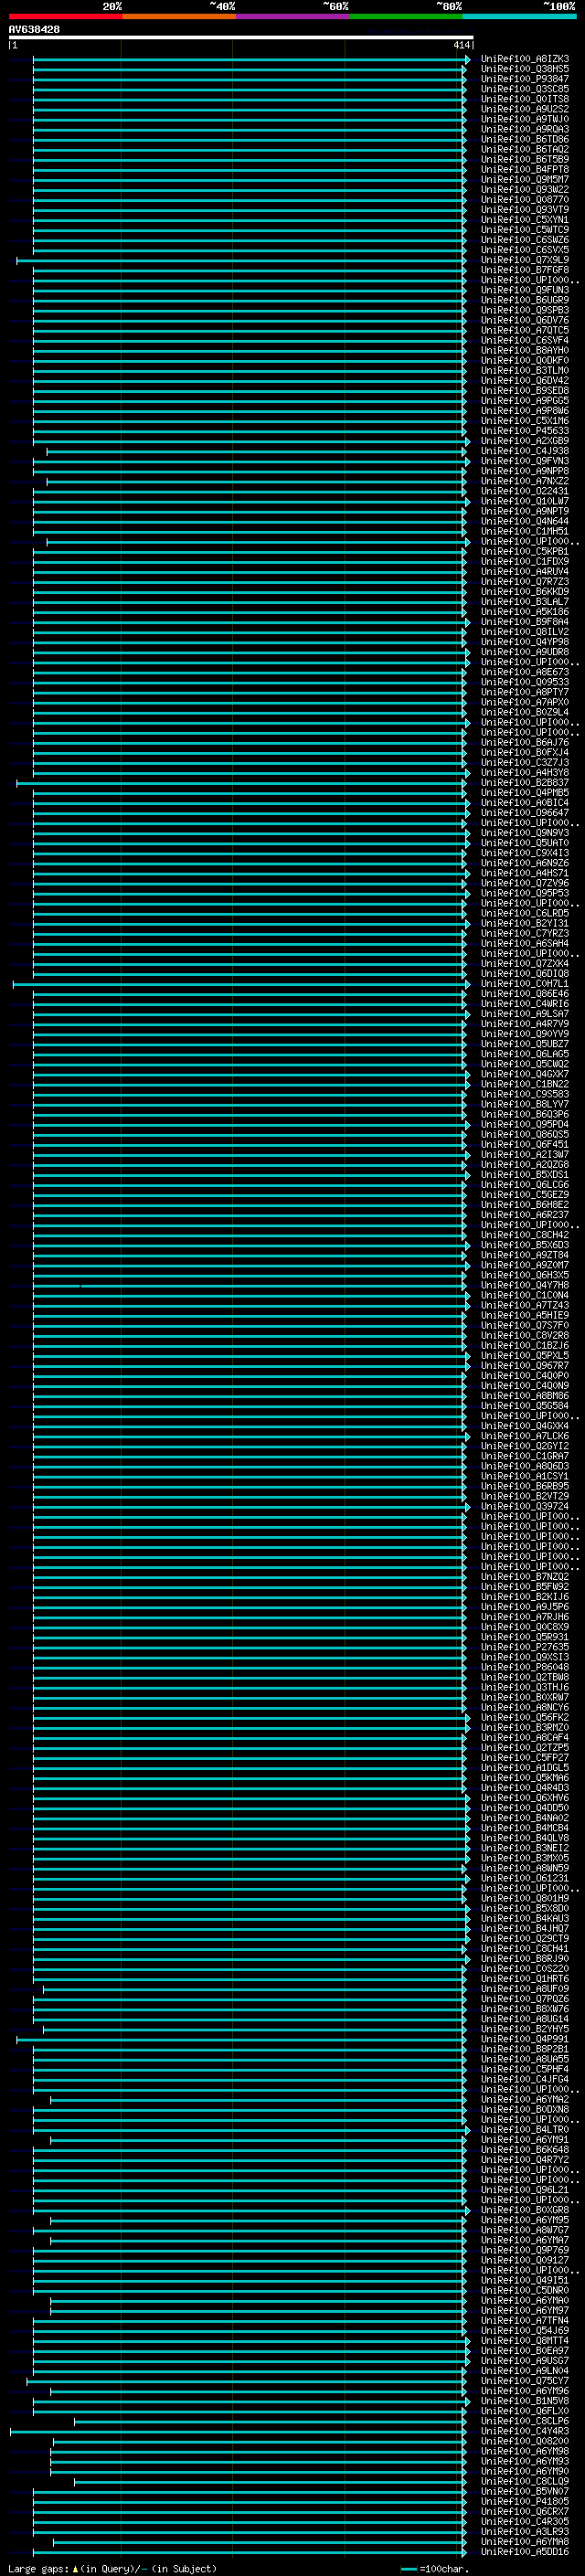Select the UniRef100_B4LTR0 label
Viewport: 585px width, 2576px height.
(525, 2129)
